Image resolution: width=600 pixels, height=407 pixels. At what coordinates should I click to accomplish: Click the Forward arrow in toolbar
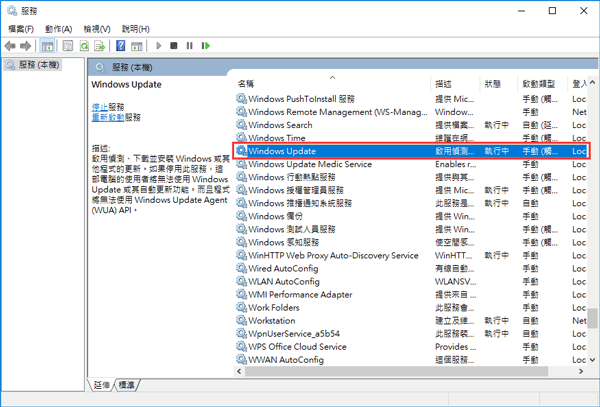[27, 46]
